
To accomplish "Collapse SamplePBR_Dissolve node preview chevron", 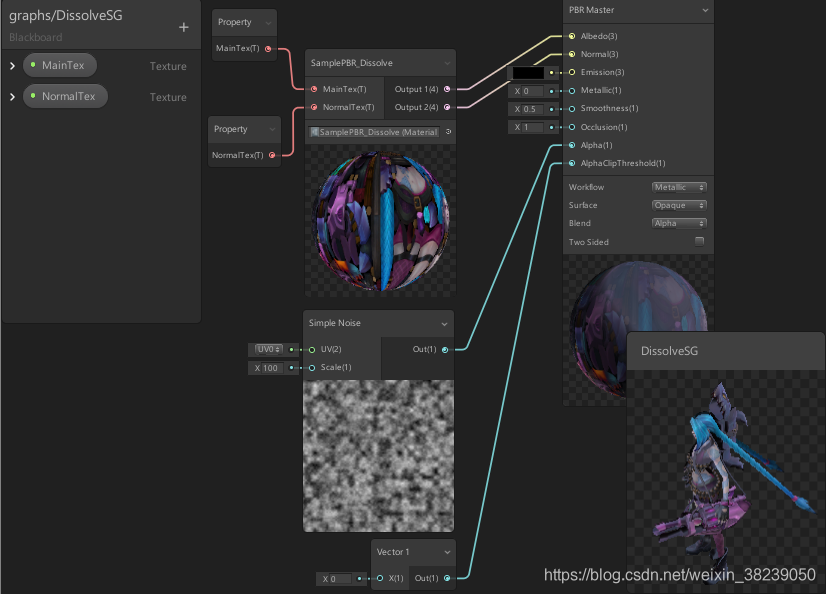I will (447, 63).
